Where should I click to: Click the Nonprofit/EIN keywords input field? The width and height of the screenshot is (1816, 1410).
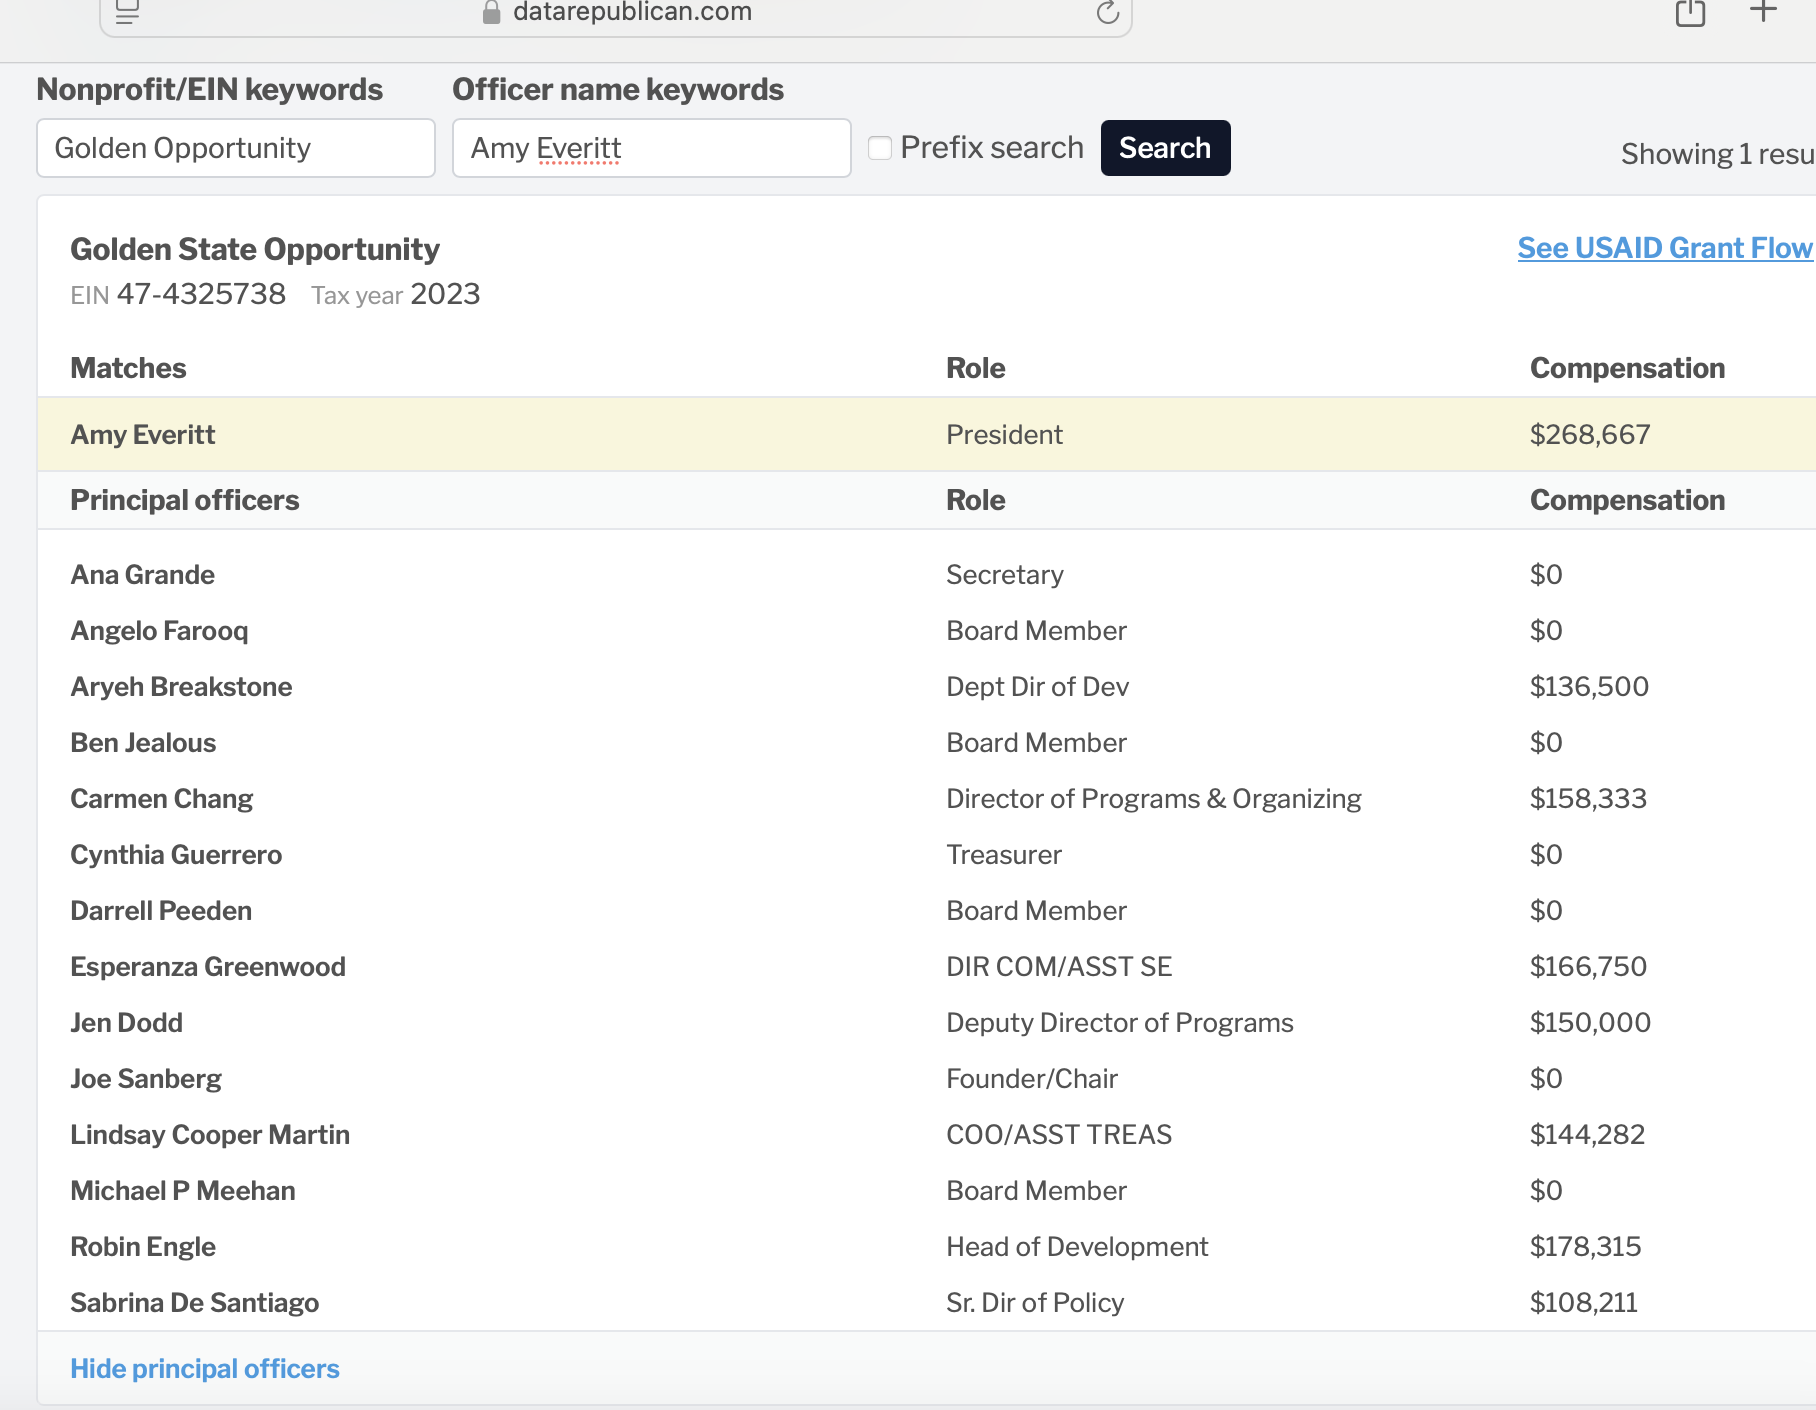(x=236, y=148)
